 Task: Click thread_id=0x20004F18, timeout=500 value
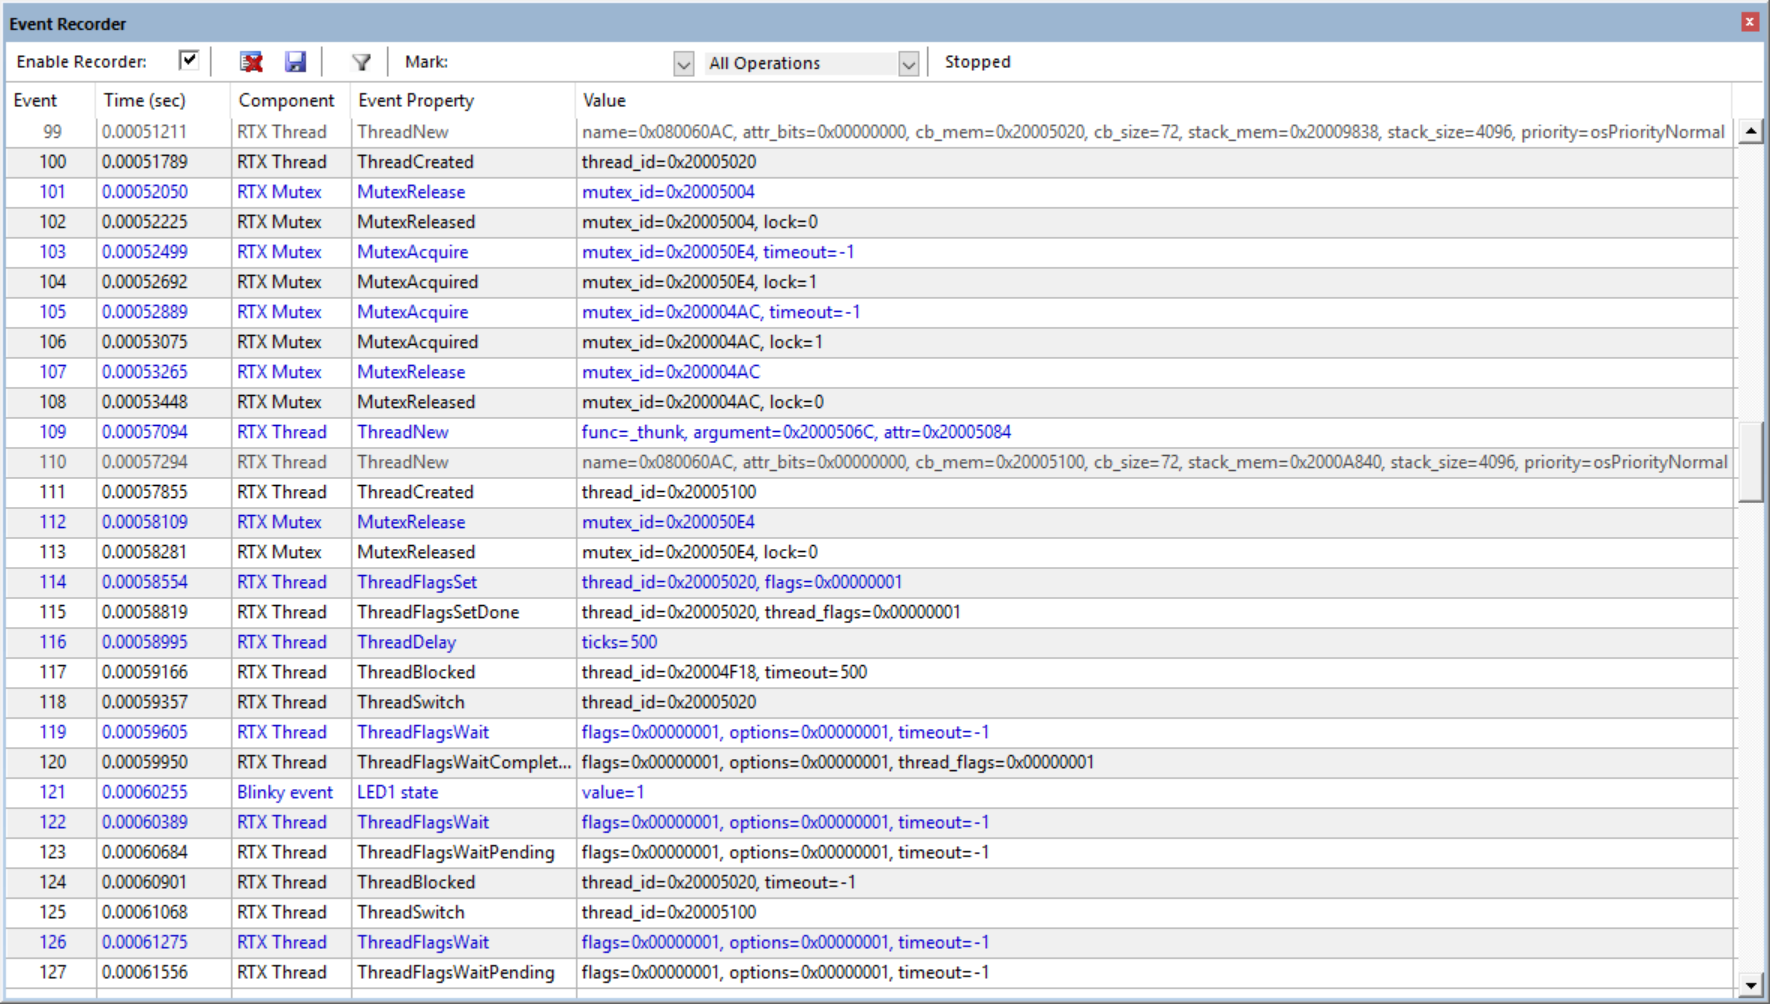coord(724,672)
